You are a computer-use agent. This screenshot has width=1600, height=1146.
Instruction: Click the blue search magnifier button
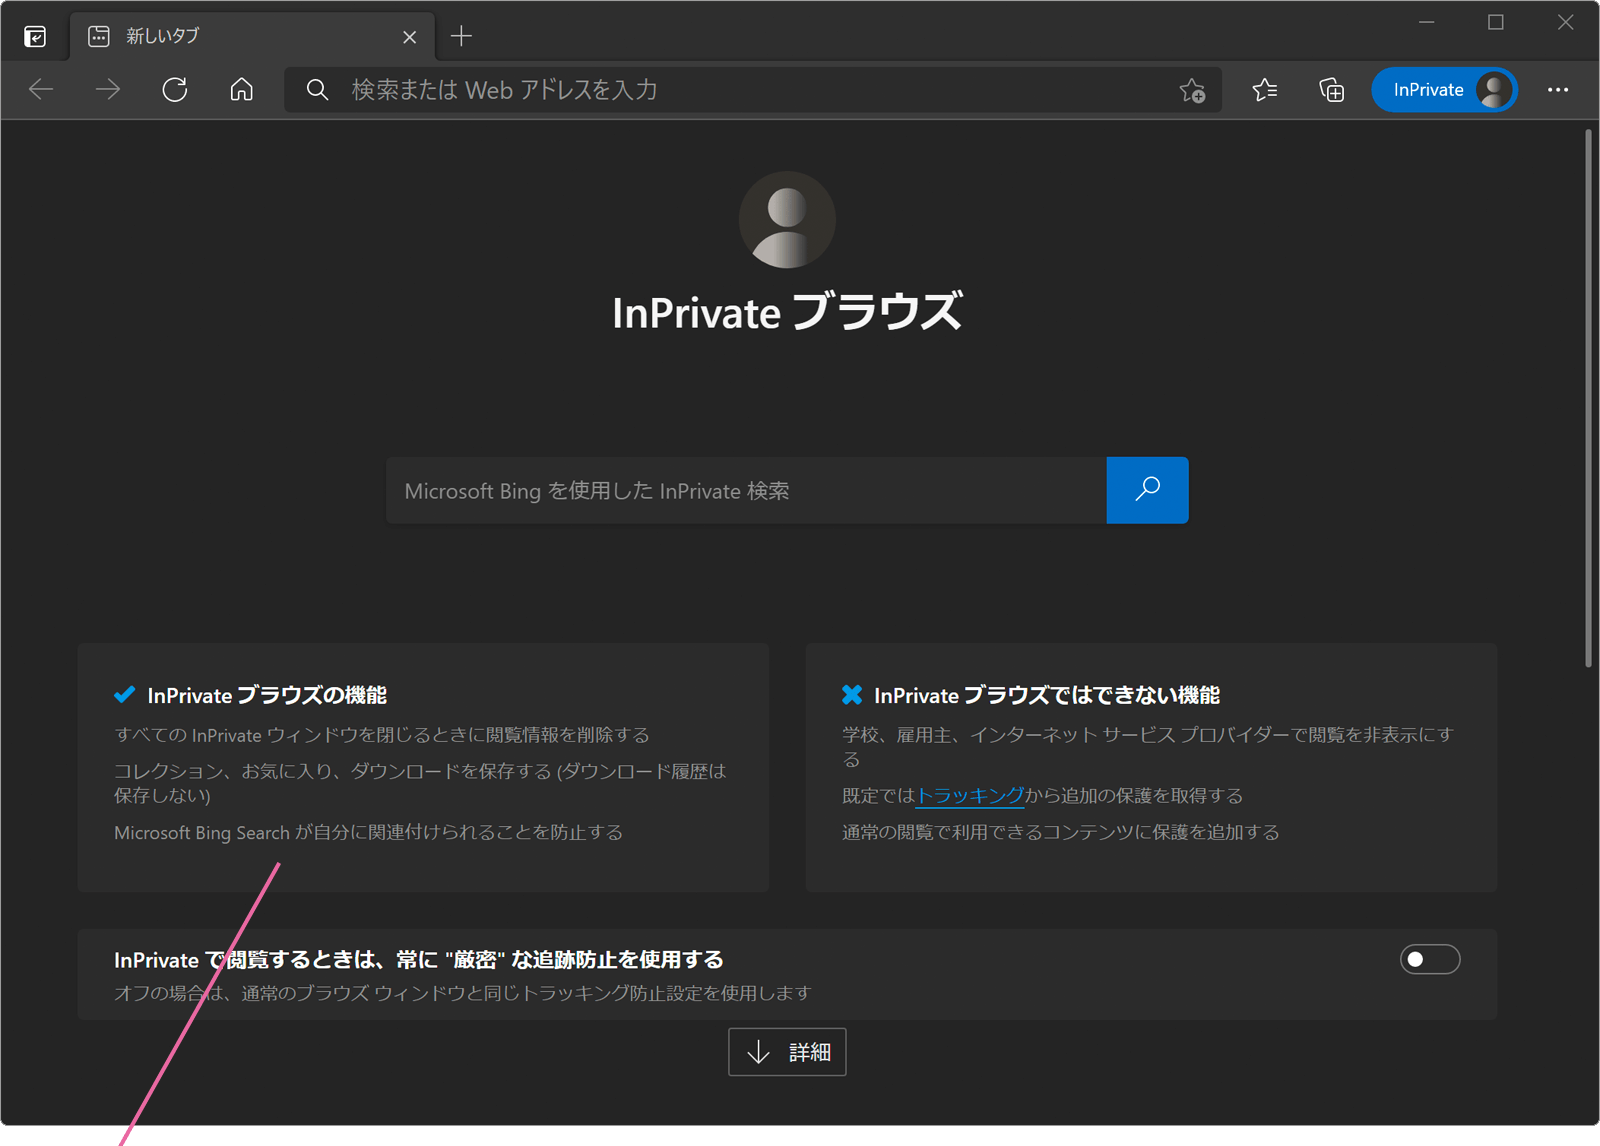(1148, 490)
